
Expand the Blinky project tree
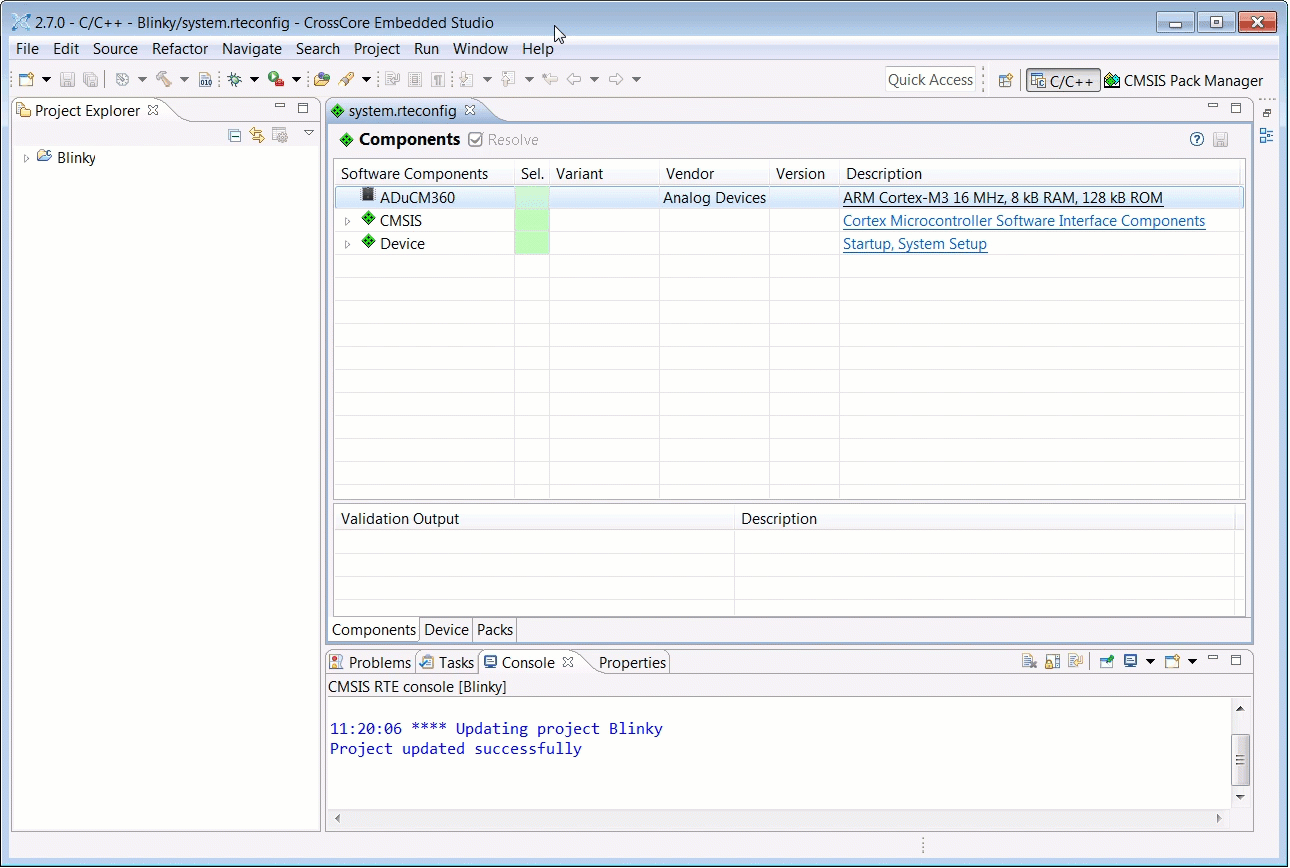click(27, 158)
